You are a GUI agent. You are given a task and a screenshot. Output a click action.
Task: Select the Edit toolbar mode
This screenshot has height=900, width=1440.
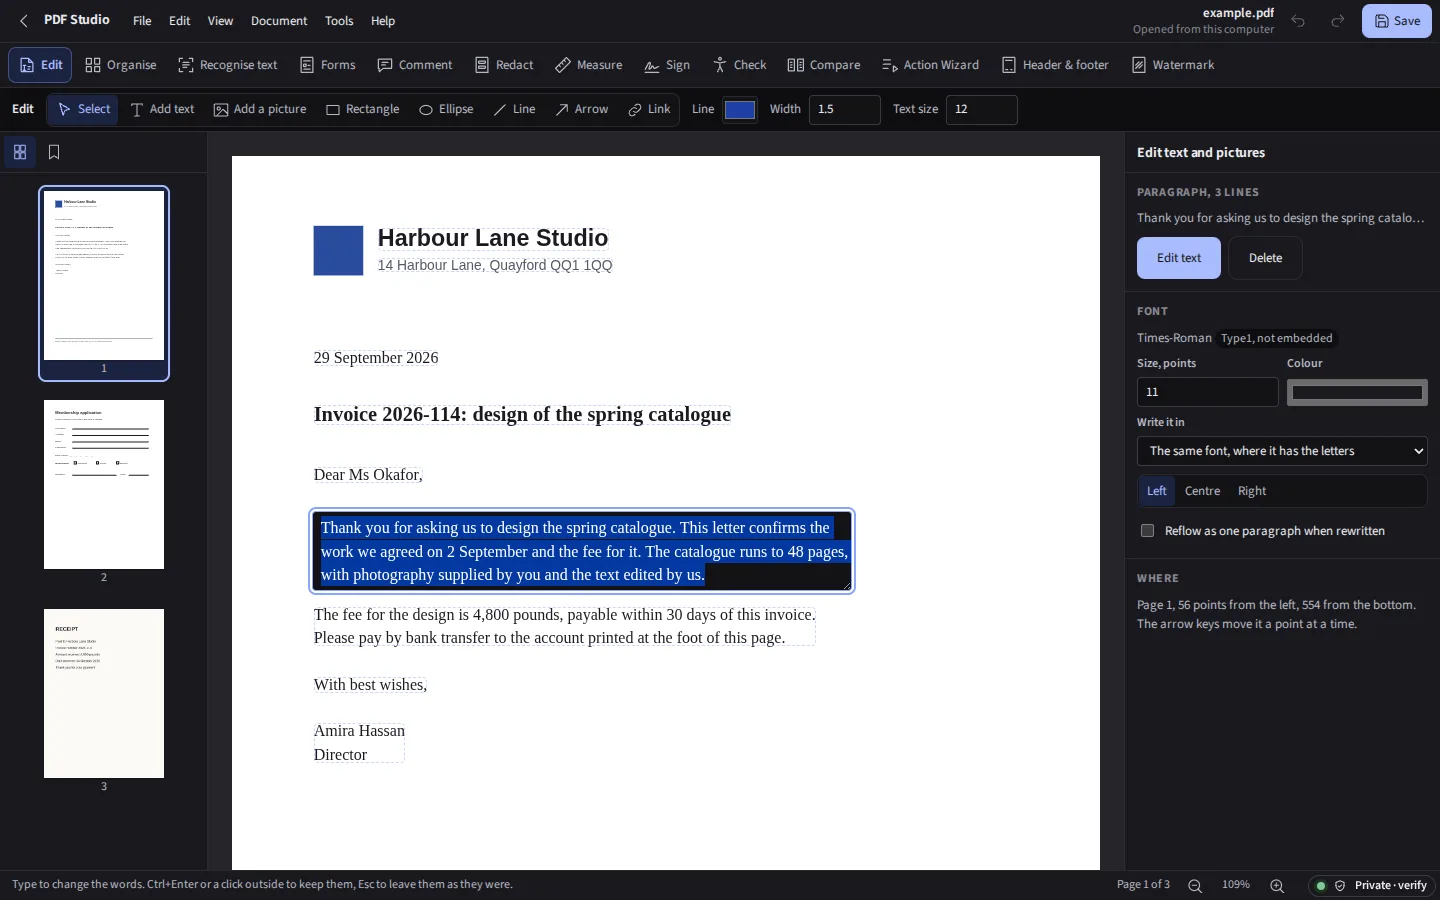point(40,65)
